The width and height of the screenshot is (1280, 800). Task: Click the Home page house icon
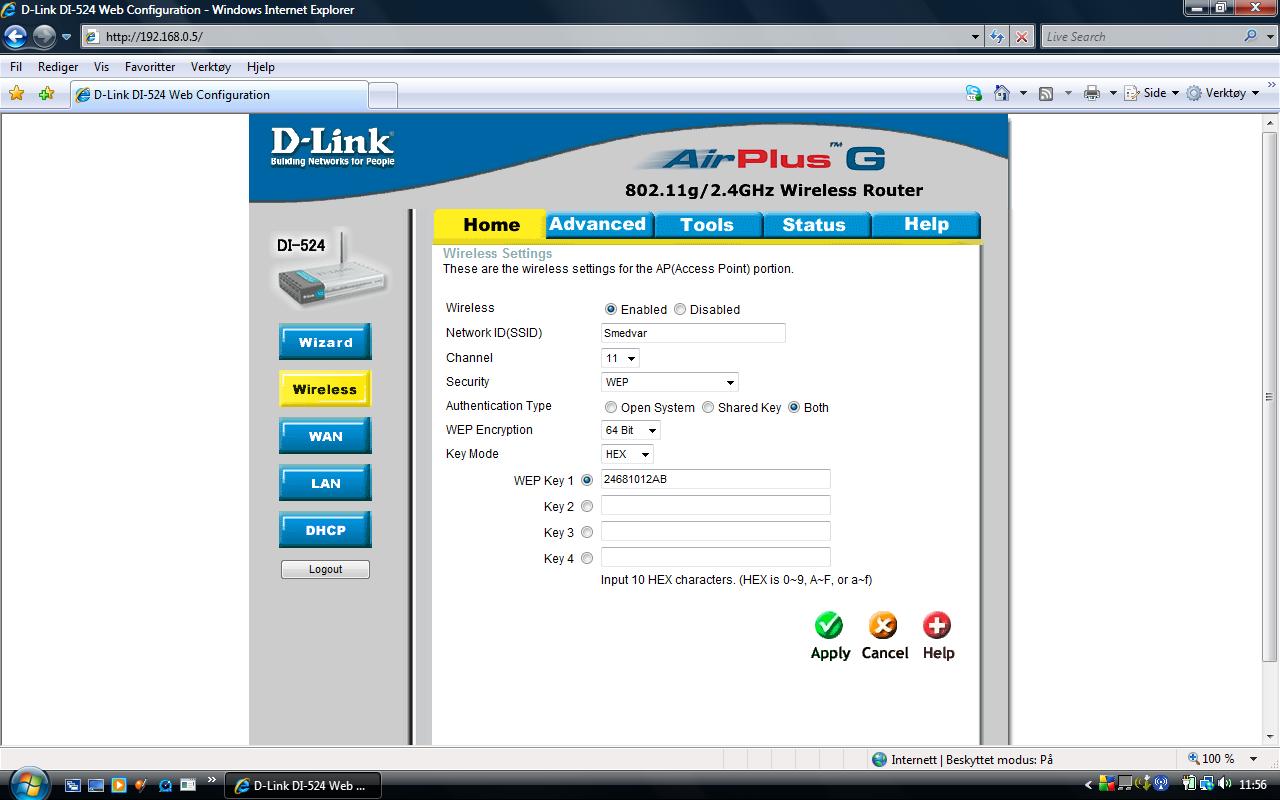coord(1002,93)
